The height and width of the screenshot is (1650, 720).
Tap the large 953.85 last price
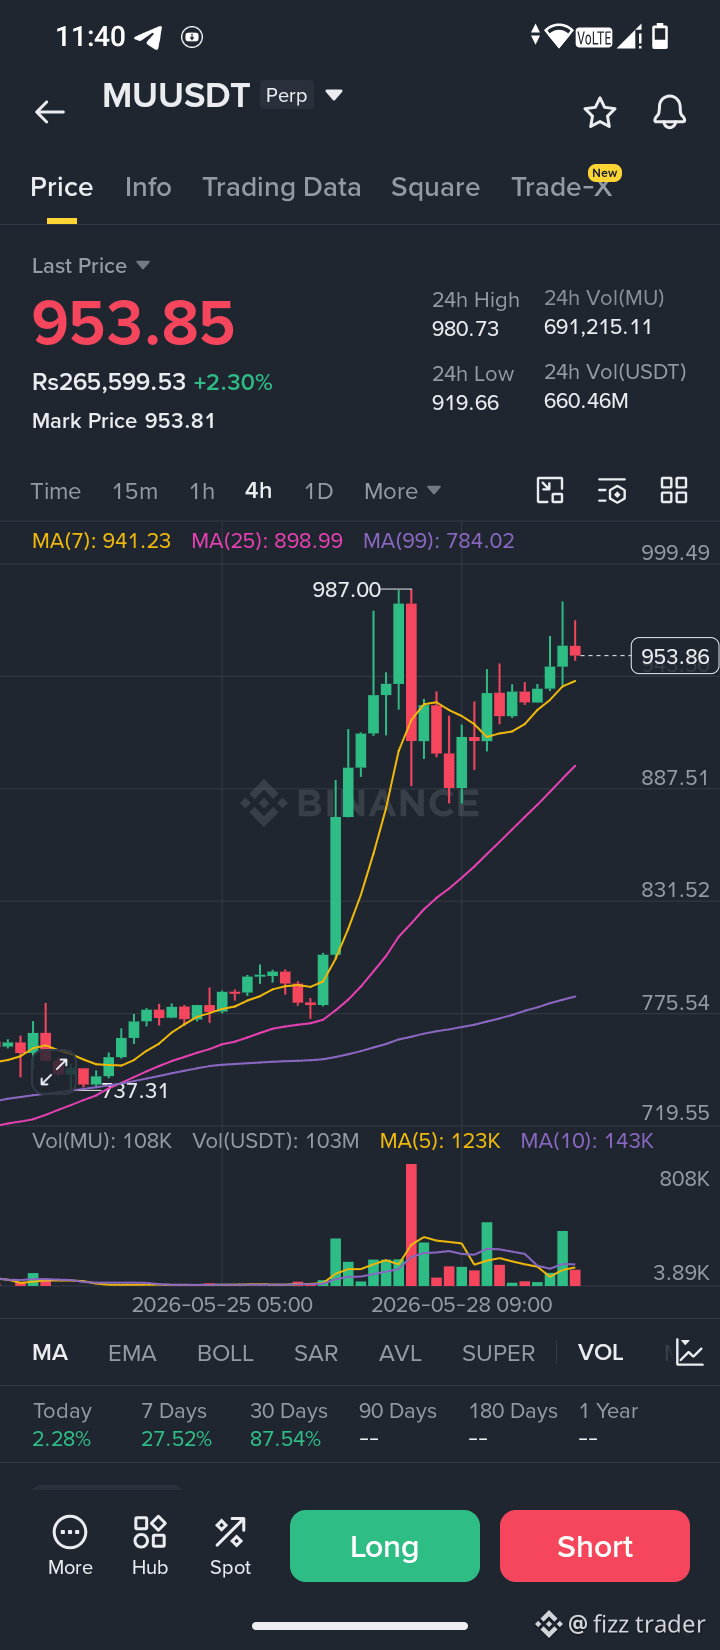click(x=133, y=323)
